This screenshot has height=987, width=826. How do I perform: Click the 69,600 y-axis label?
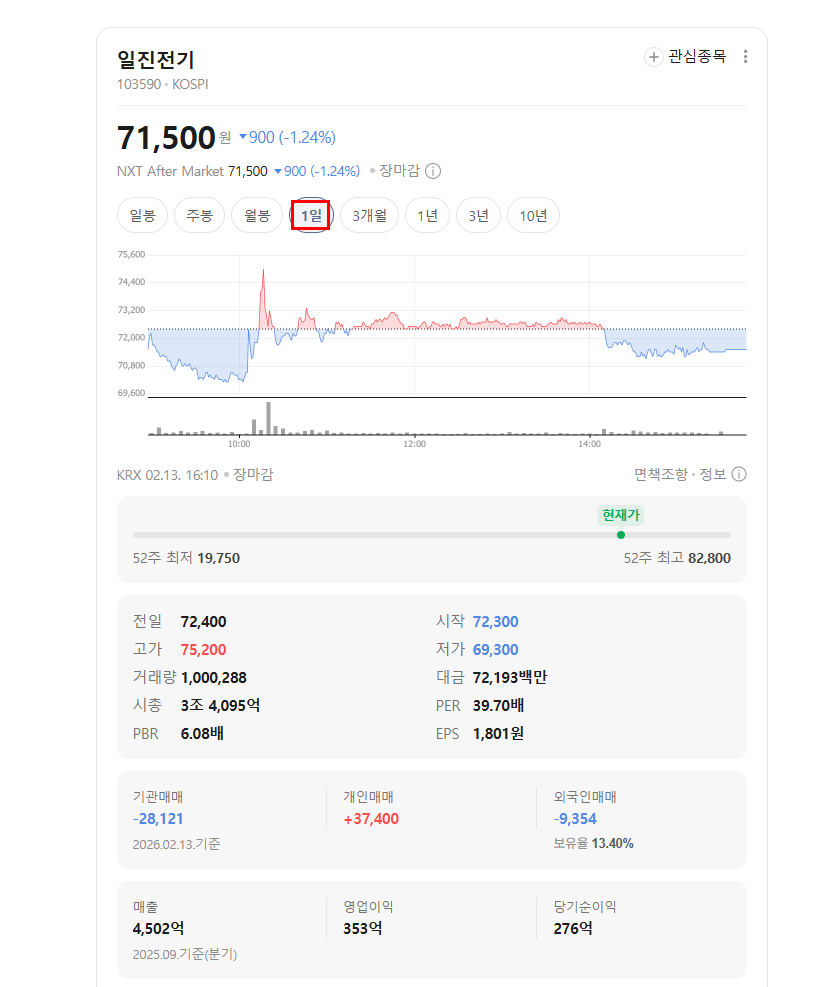(x=132, y=393)
